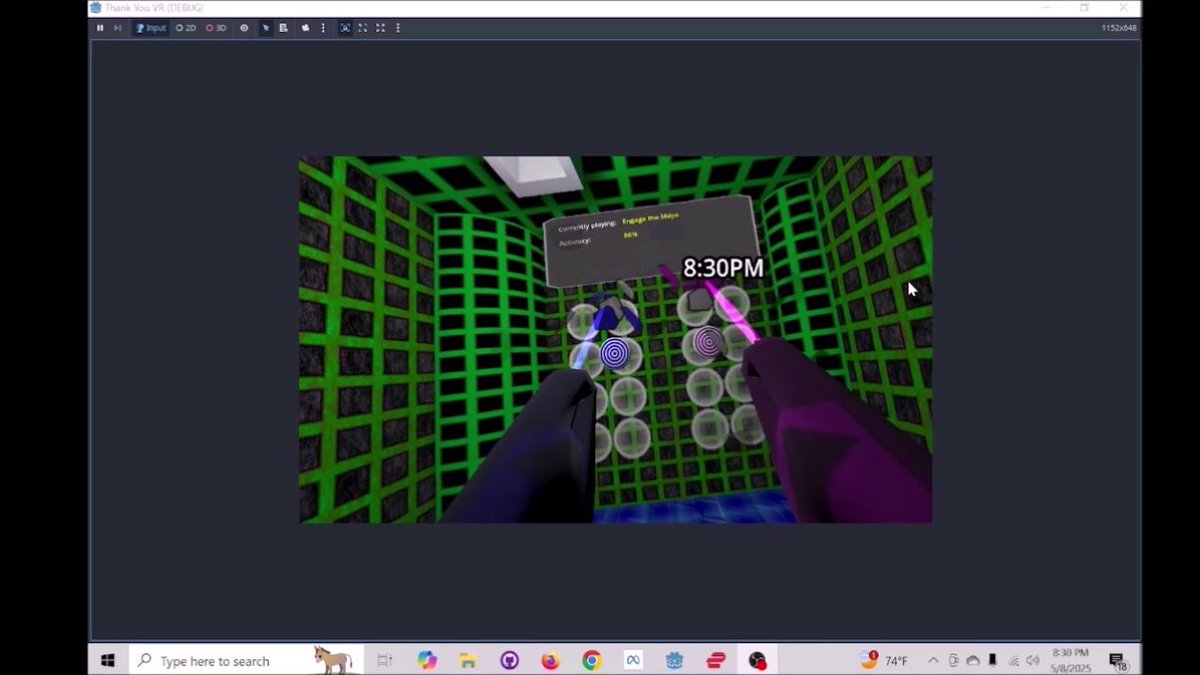Toggle the Input overlay panel
The width and height of the screenshot is (1200, 675).
150,28
